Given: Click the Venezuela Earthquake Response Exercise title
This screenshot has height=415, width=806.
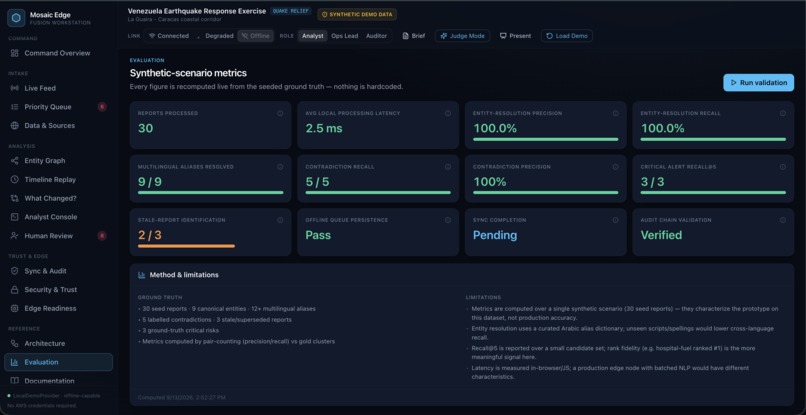Looking at the screenshot, I should [197, 11].
